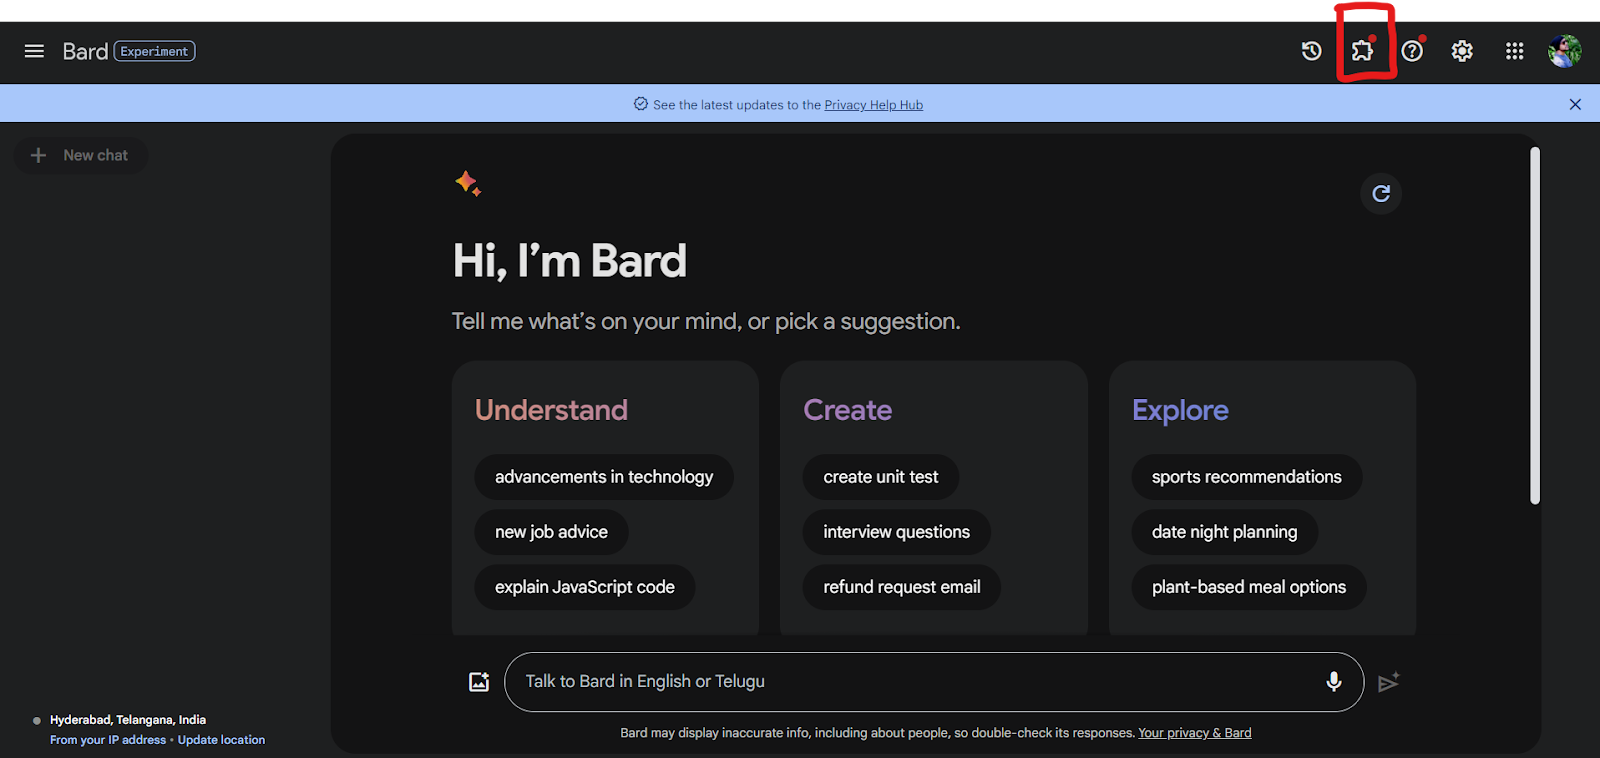Open Bard activity history icon
This screenshot has height=758, width=1600.
click(1311, 51)
